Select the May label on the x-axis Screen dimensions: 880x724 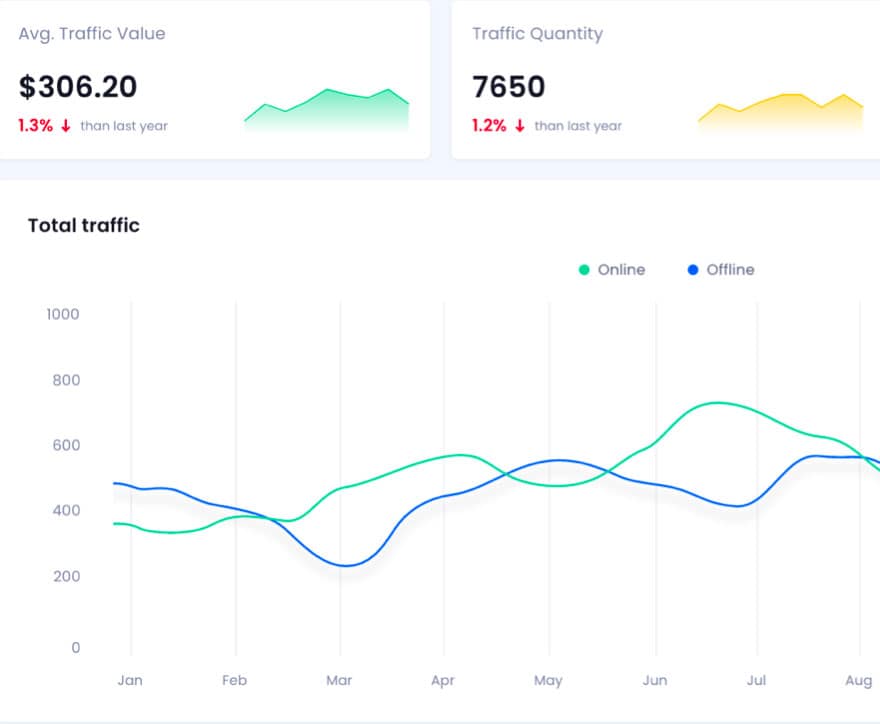pos(548,681)
